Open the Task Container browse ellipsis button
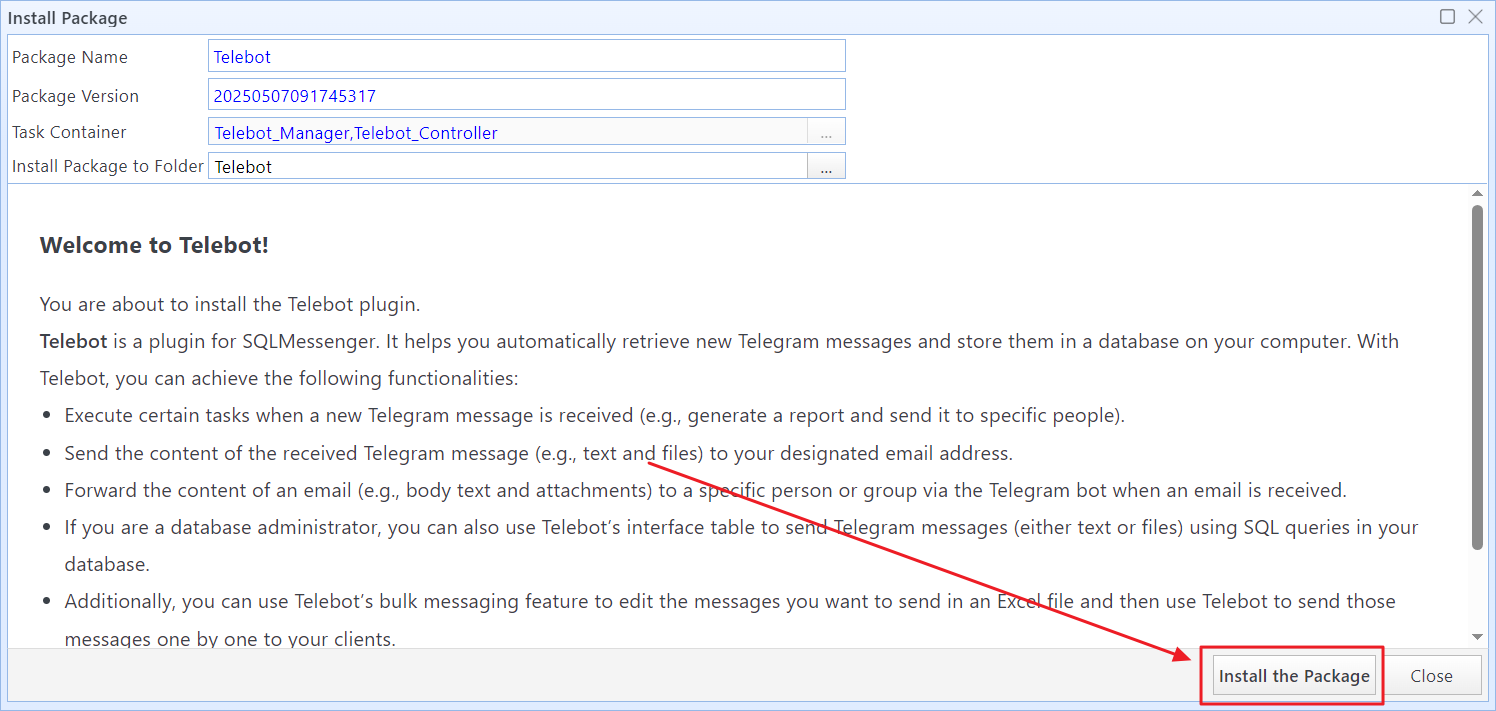The height and width of the screenshot is (711, 1496). point(826,132)
